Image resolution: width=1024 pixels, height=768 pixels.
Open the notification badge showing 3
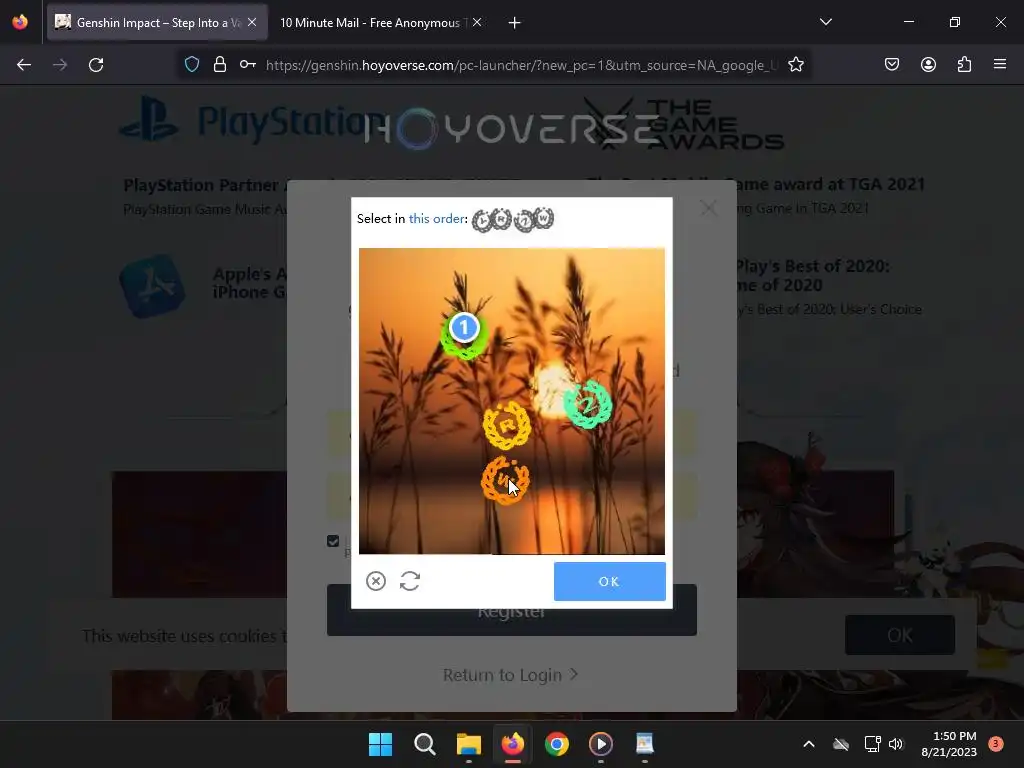tap(996, 743)
